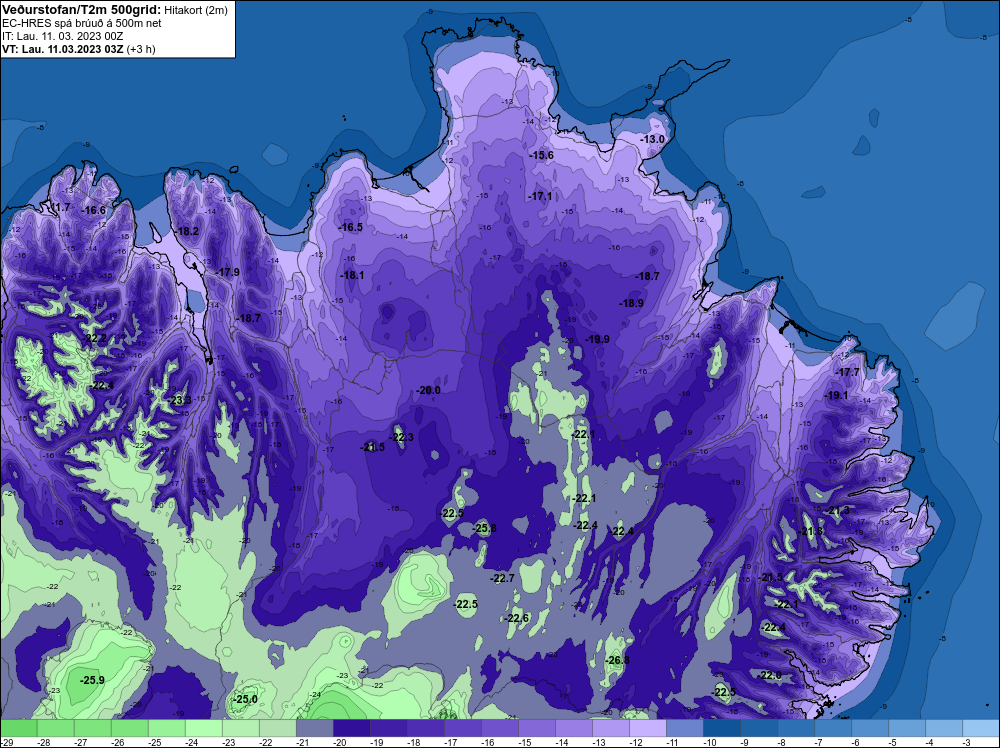Select the -16 legend color swatch
The image size is (1000, 748).
[x=499, y=728]
